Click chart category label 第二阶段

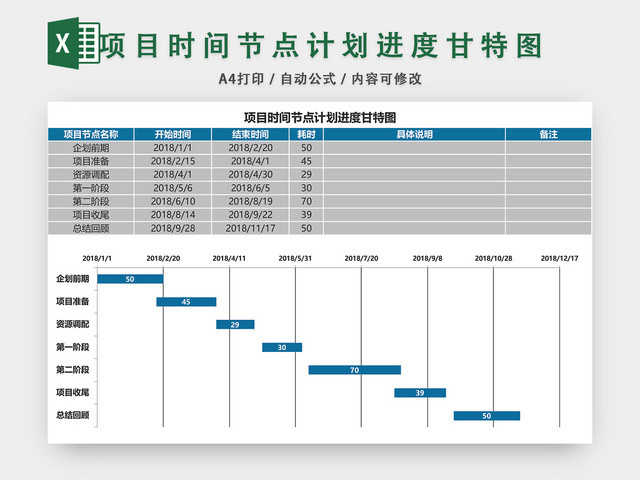[x=73, y=370]
